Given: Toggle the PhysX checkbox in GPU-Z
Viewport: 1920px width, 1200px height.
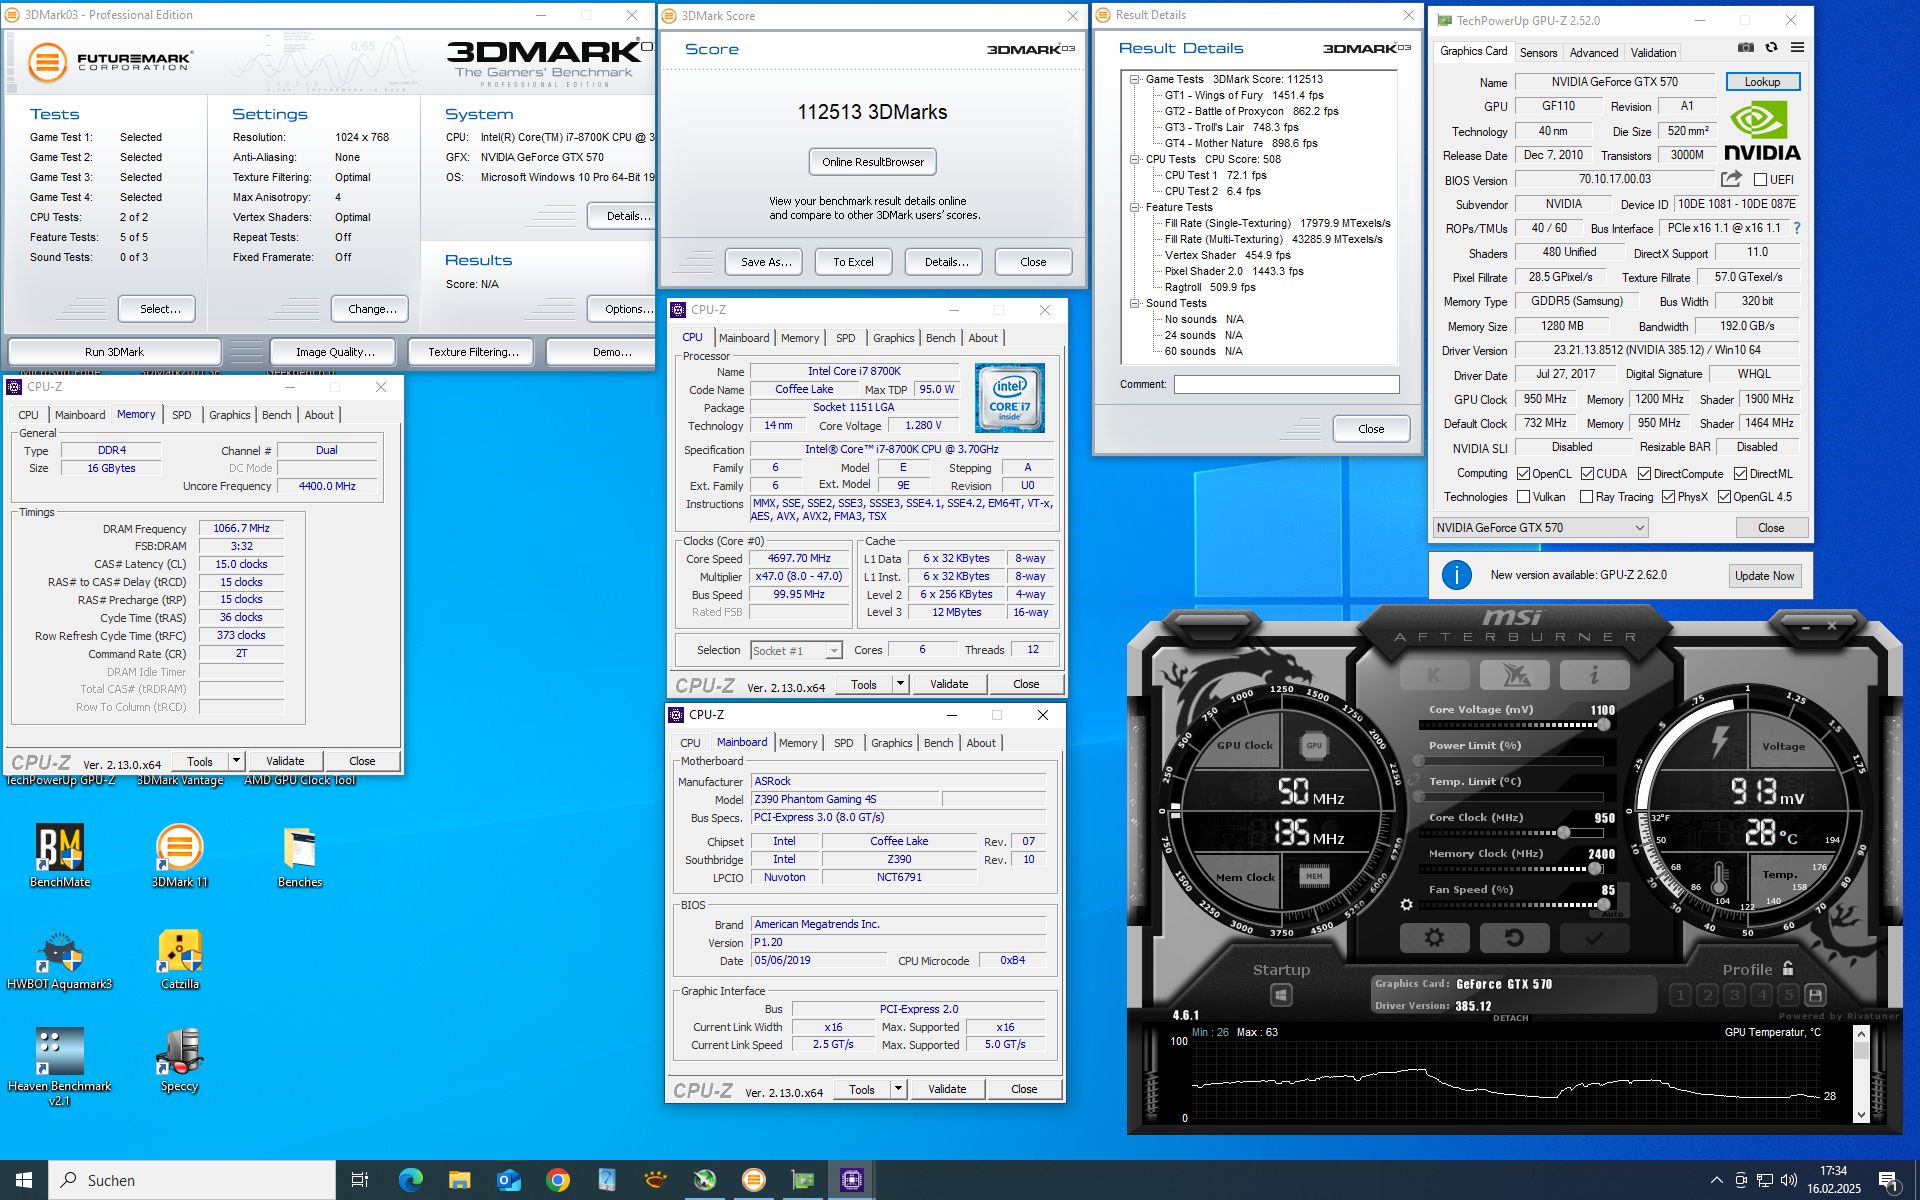Looking at the screenshot, I should click(x=1668, y=497).
